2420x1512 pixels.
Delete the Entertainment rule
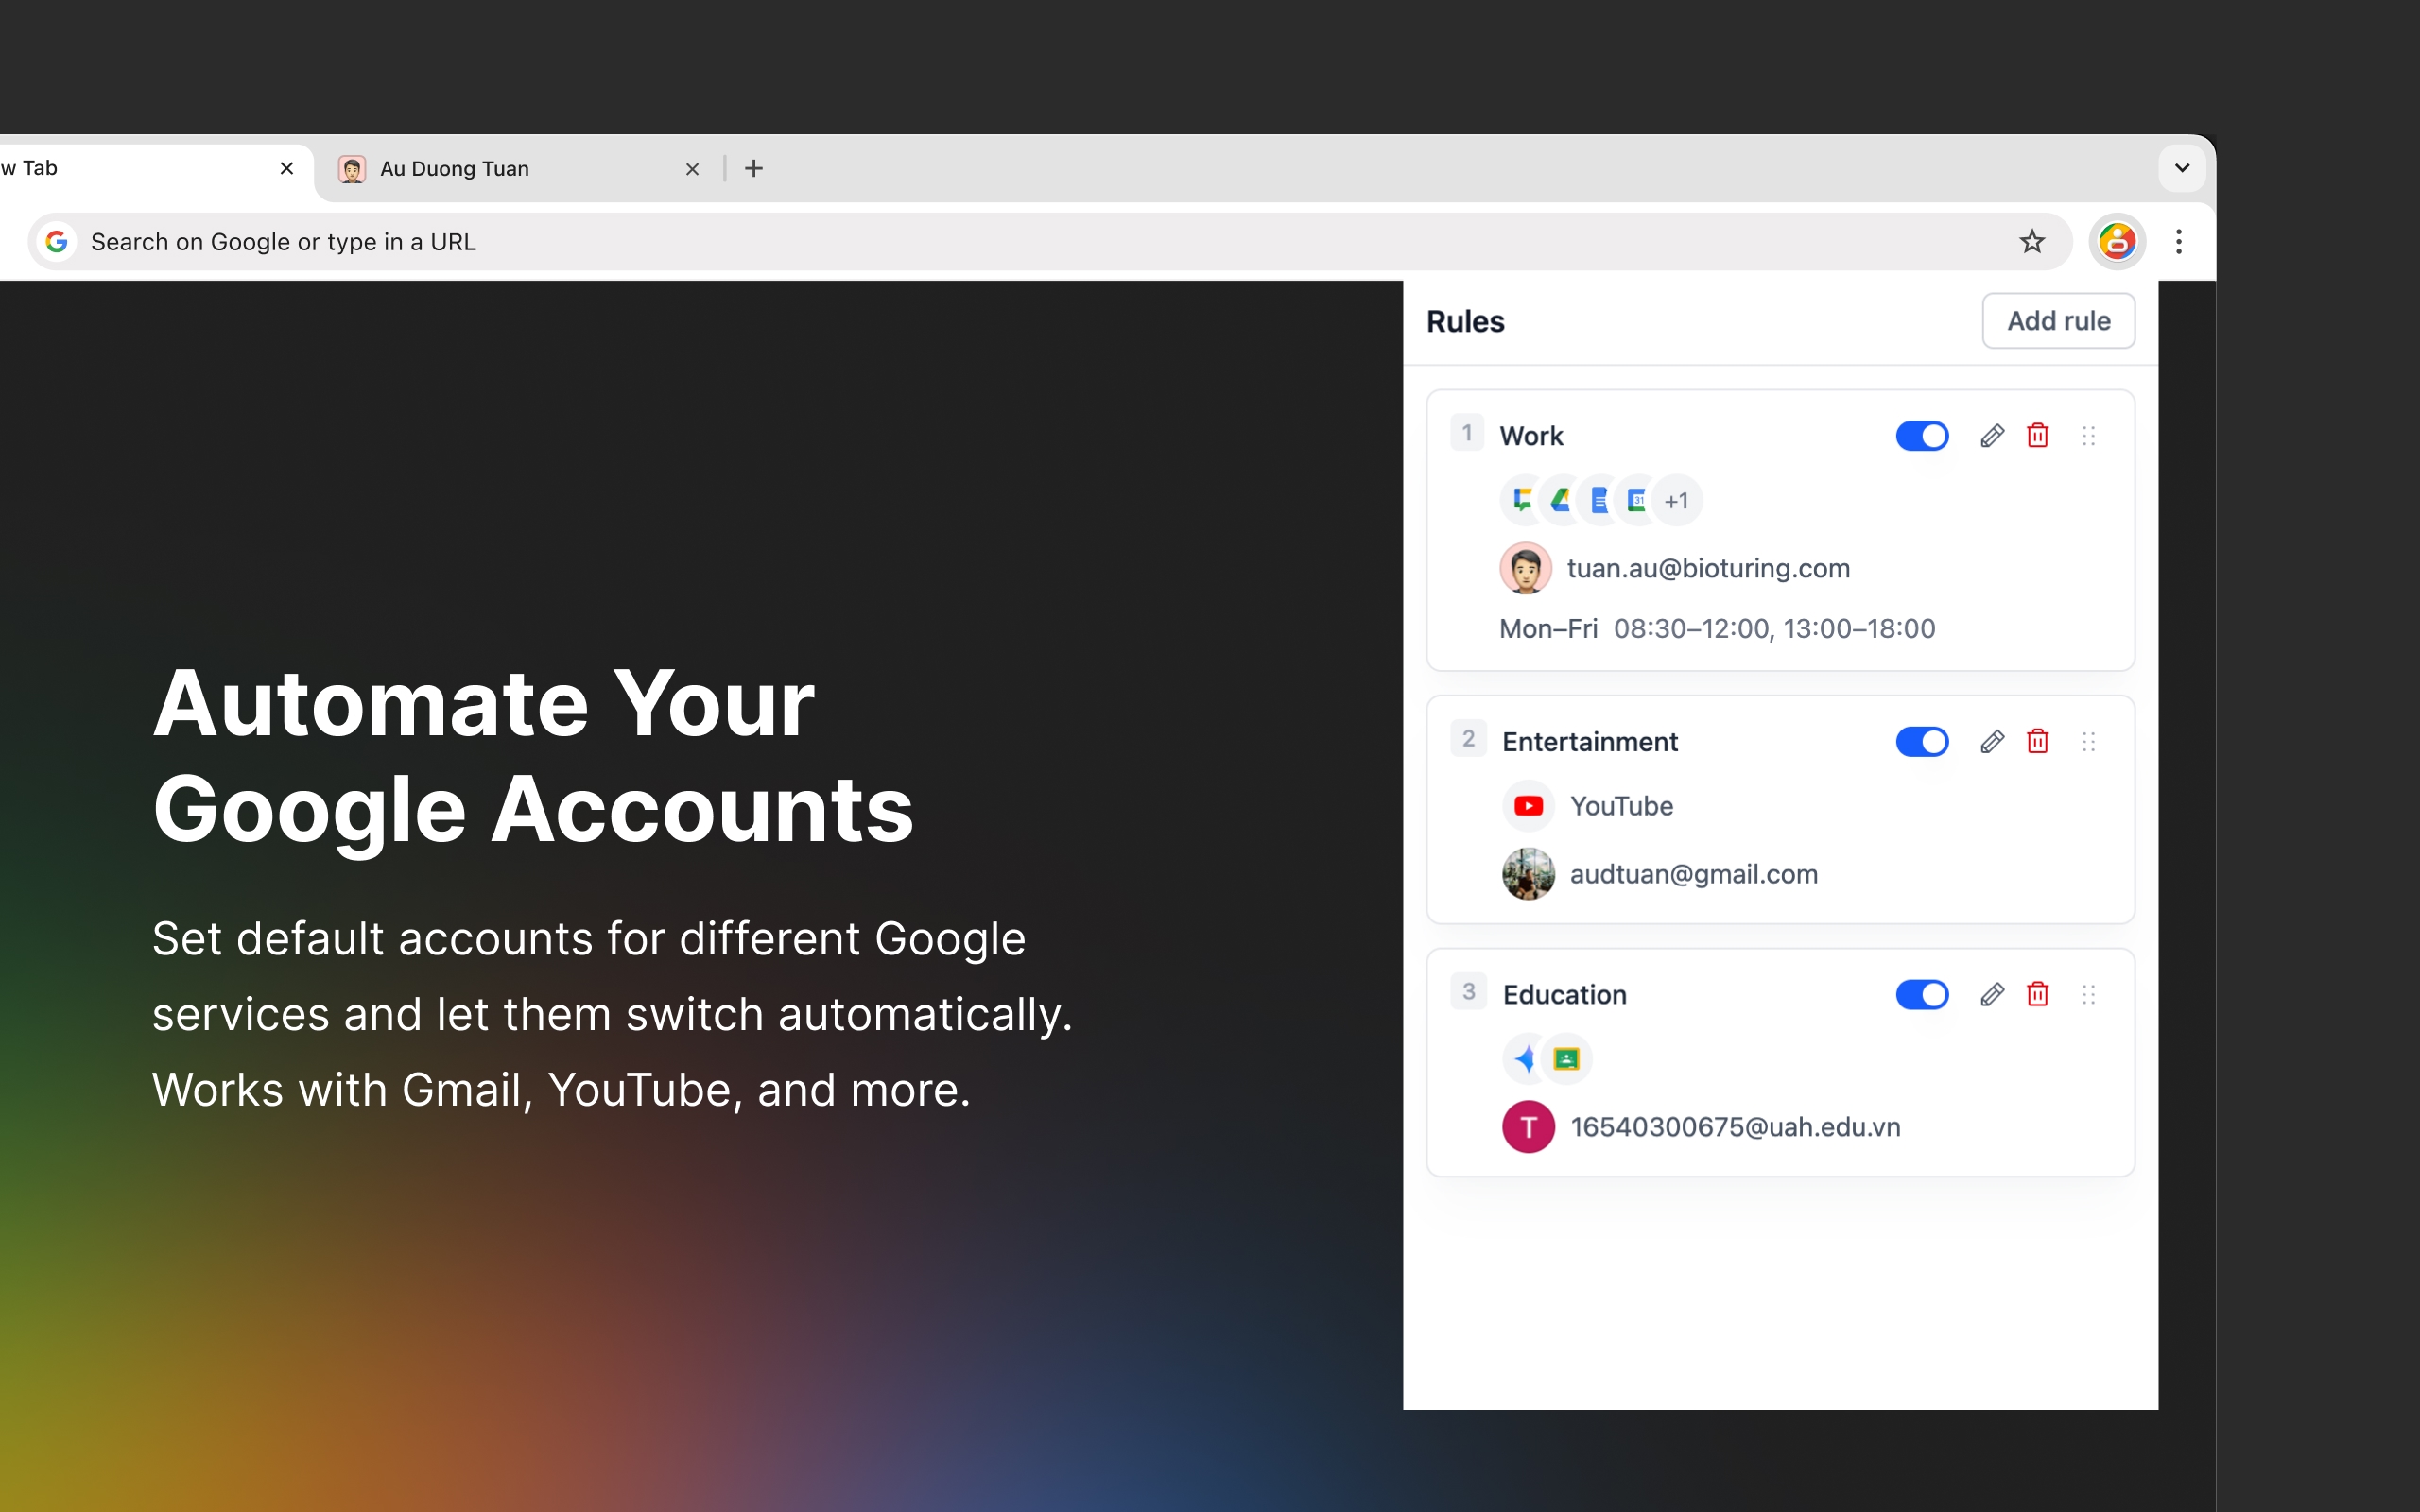pos(2037,742)
